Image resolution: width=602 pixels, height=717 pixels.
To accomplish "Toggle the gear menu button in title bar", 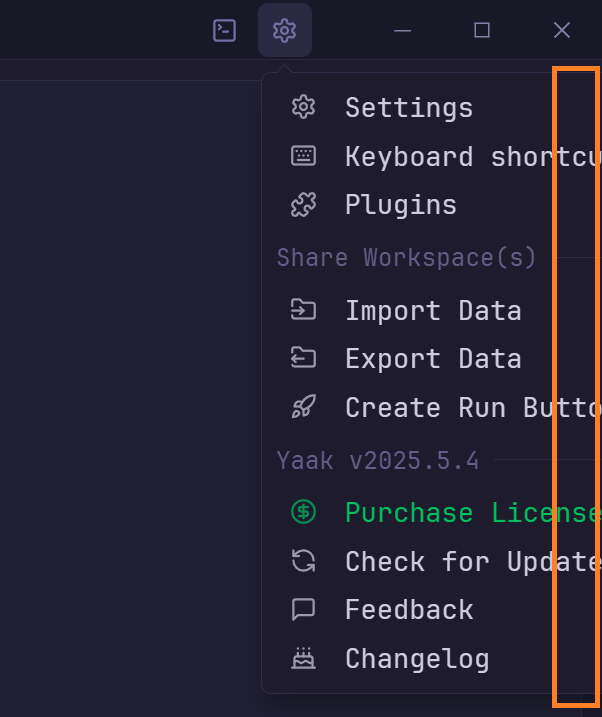I will 285,30.
